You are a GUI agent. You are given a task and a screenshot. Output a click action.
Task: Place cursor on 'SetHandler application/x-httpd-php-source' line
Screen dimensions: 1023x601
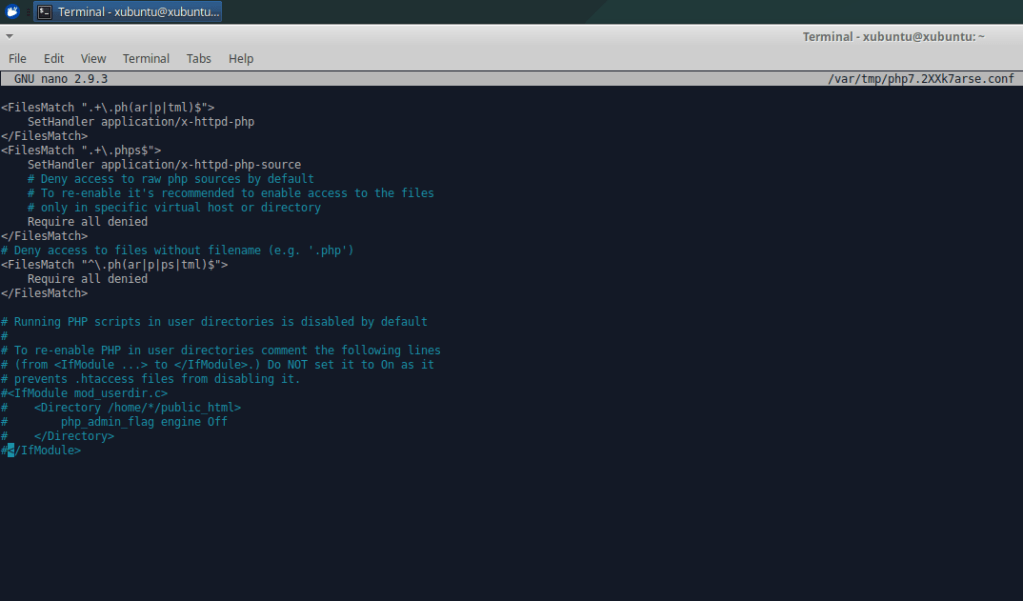point(164,165)
